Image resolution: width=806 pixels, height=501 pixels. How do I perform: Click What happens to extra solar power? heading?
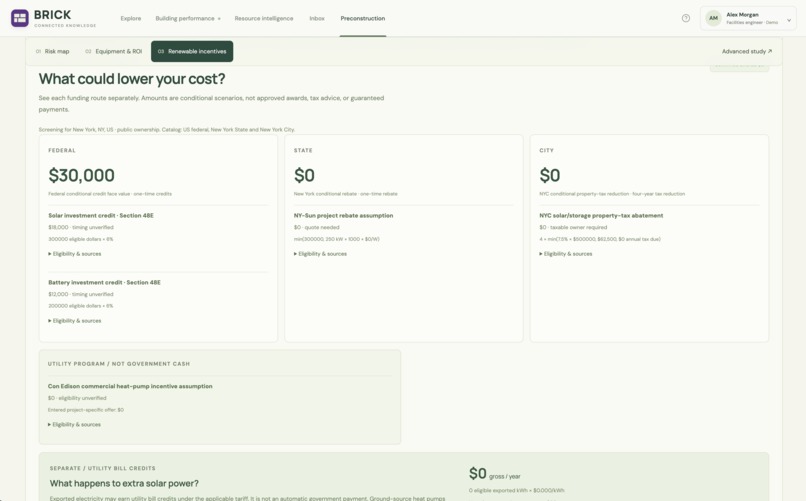pyautogui.click(x=124, y=484)
